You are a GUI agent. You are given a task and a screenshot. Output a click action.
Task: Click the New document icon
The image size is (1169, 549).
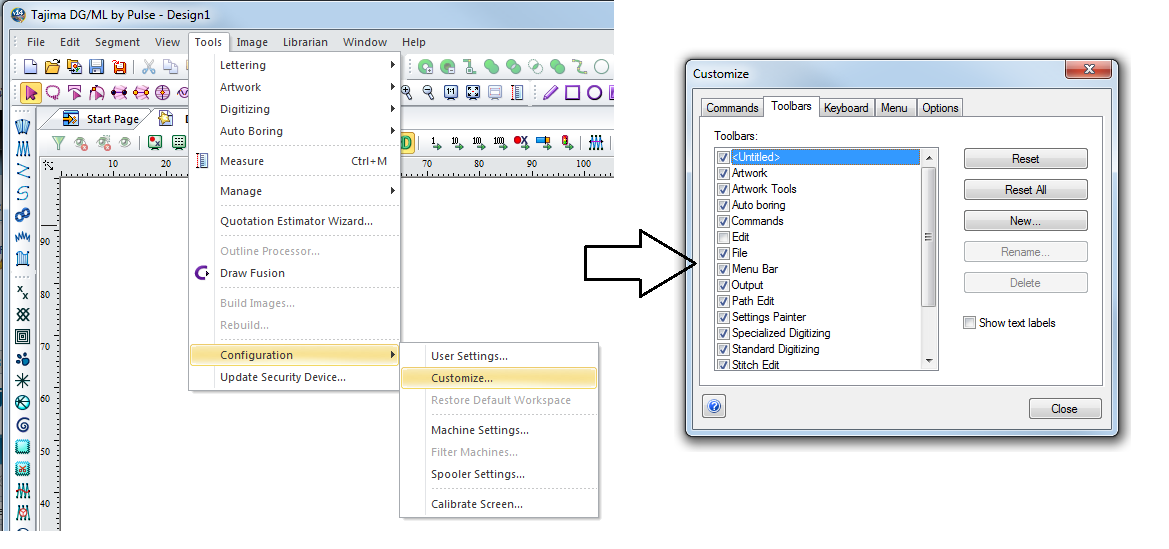[x=31, y=67]
